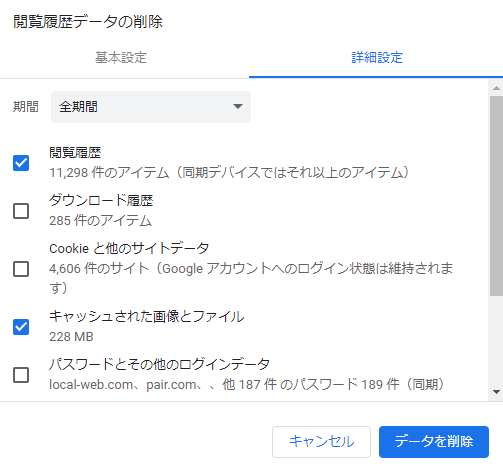Click the ダウンロード履歴 label text
The height and width of the screenshot is (468, 503).
(101, 201)
